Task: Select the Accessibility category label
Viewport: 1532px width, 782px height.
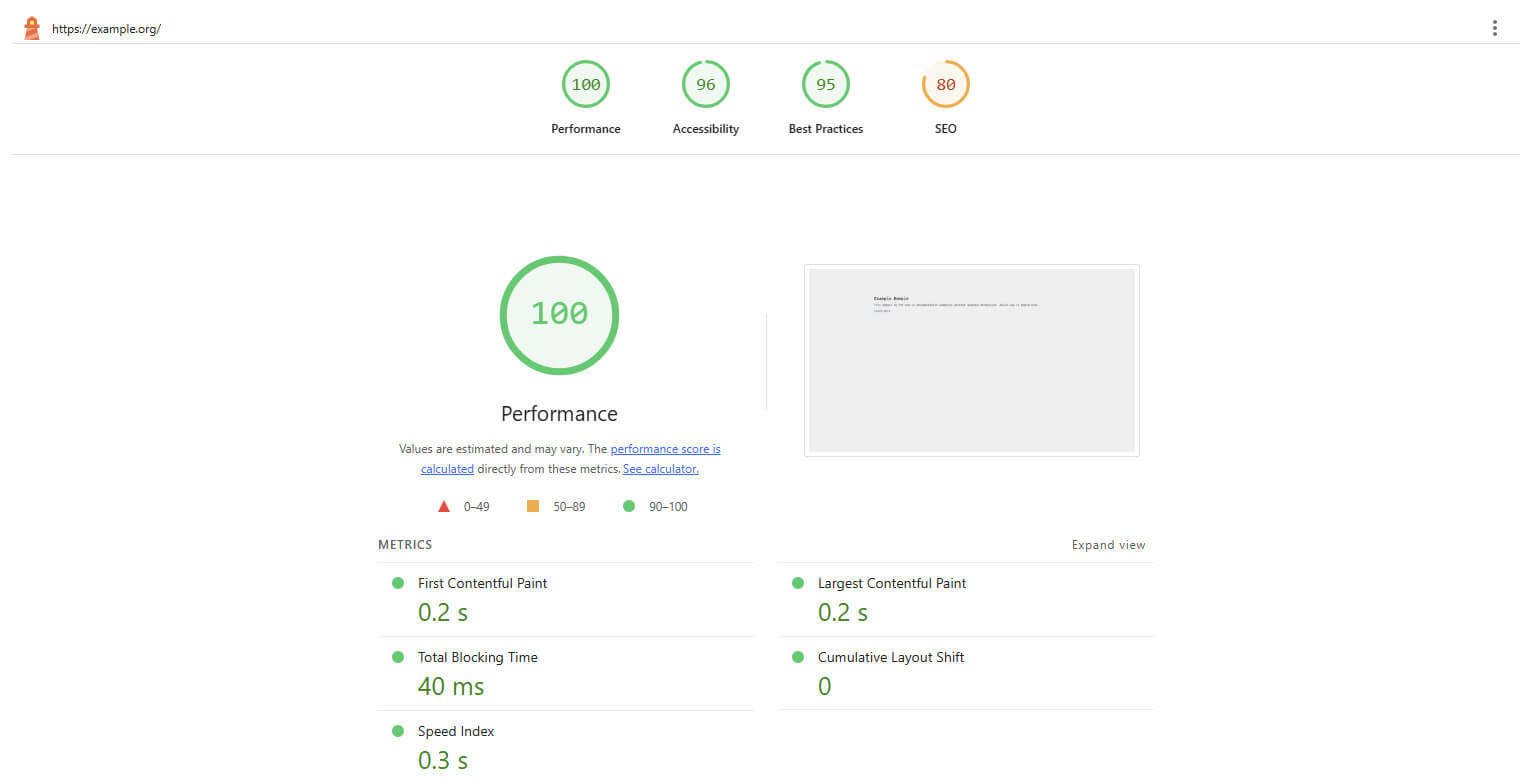Action: [706, 129]
